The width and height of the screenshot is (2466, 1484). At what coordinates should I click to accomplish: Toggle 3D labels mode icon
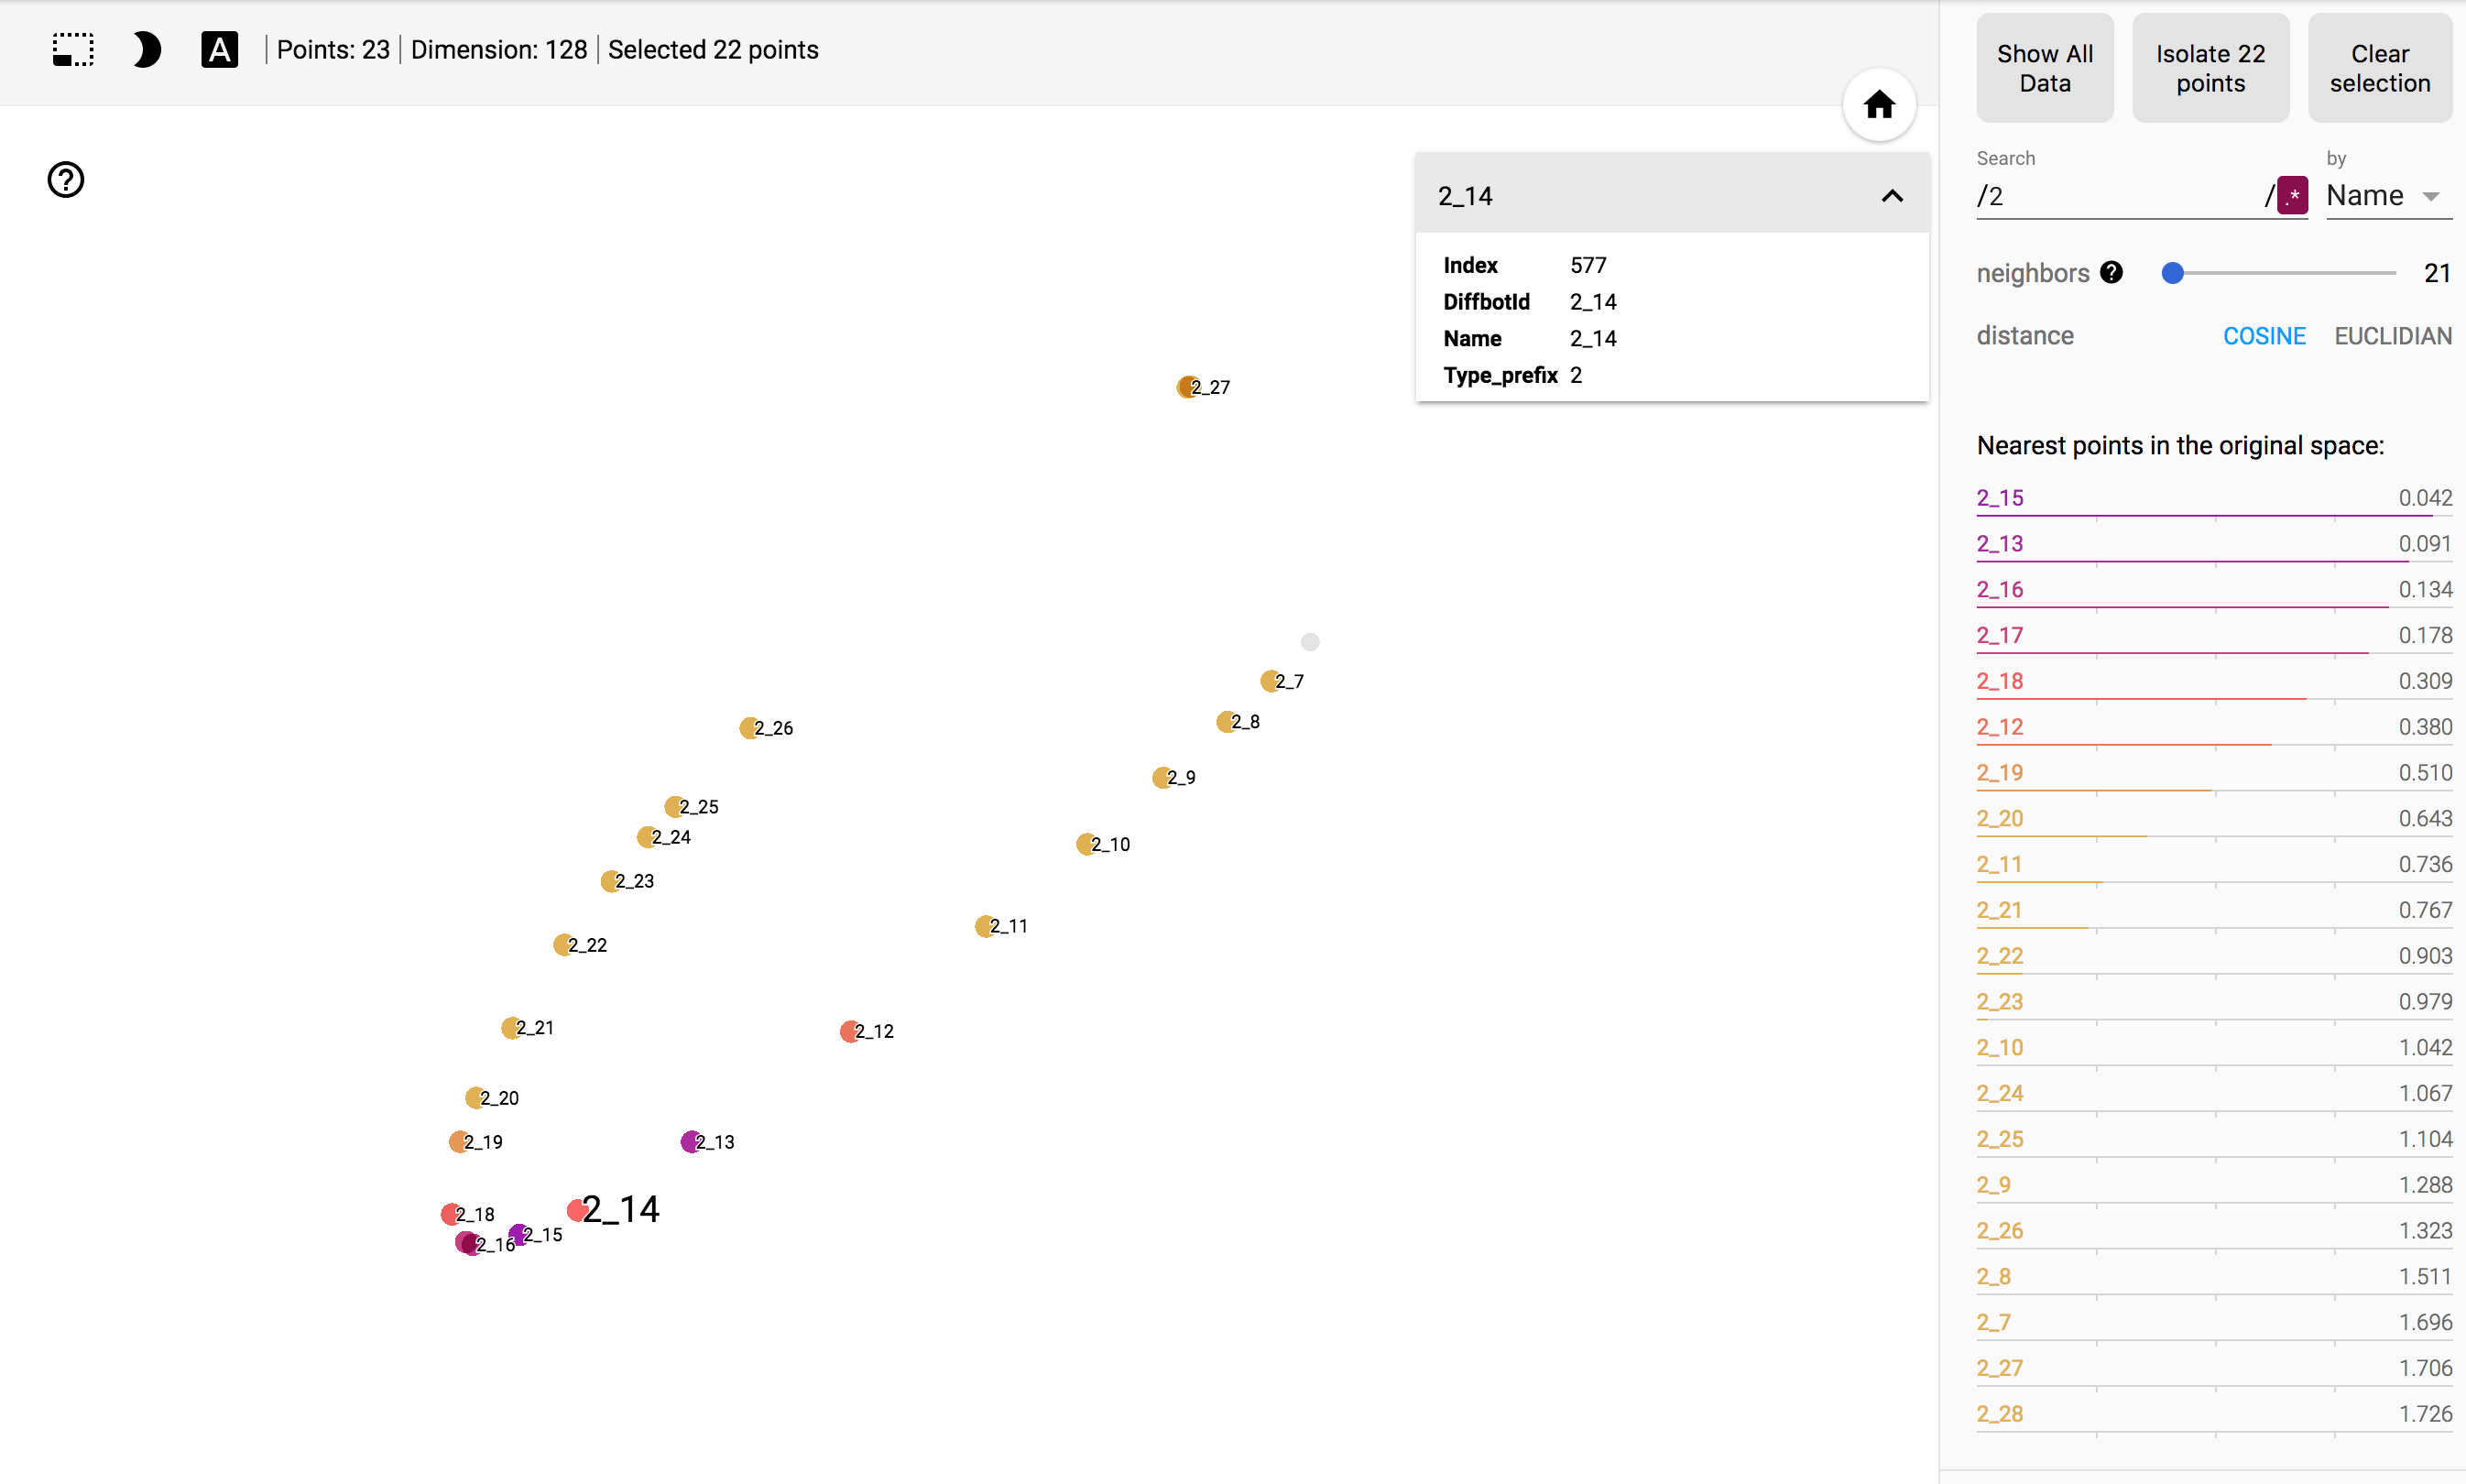click(219, 49)
